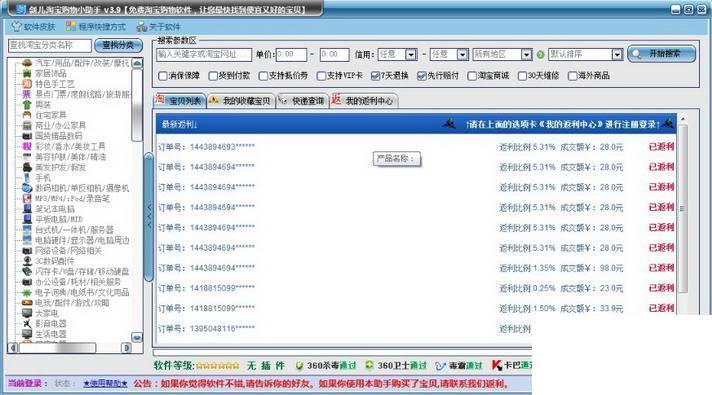Screen dimensions: 712x395
Task: Open the 所有地区 region dropdown
Action: point(526,54)
